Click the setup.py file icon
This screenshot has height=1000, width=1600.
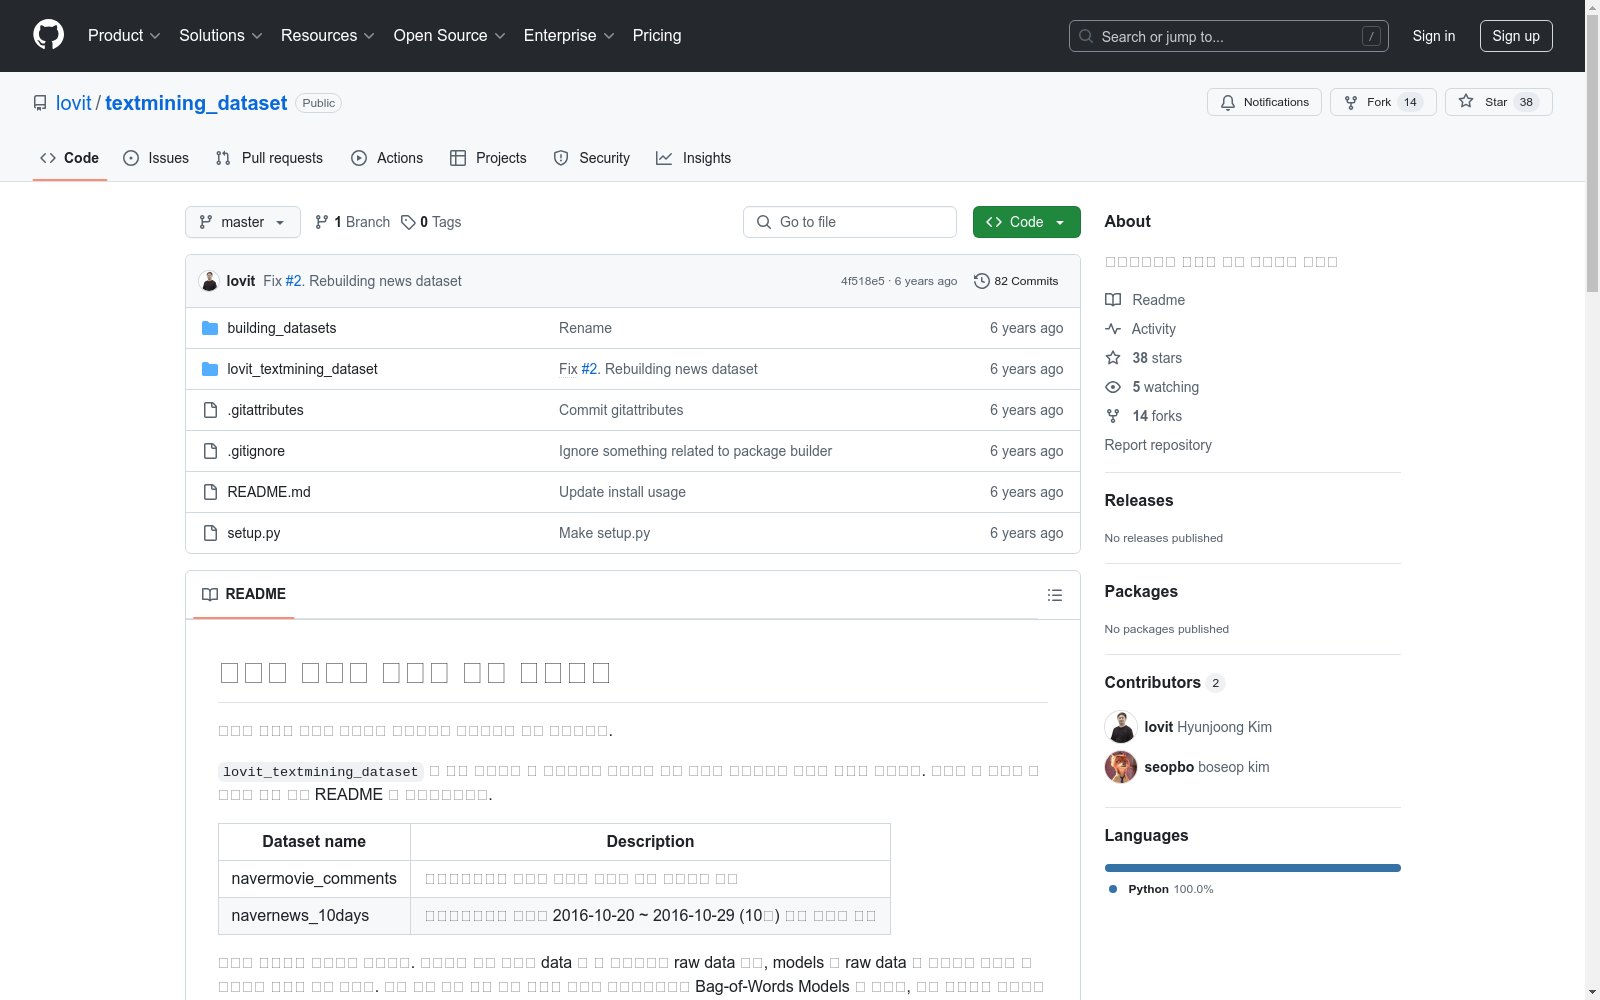click(210, 533)
